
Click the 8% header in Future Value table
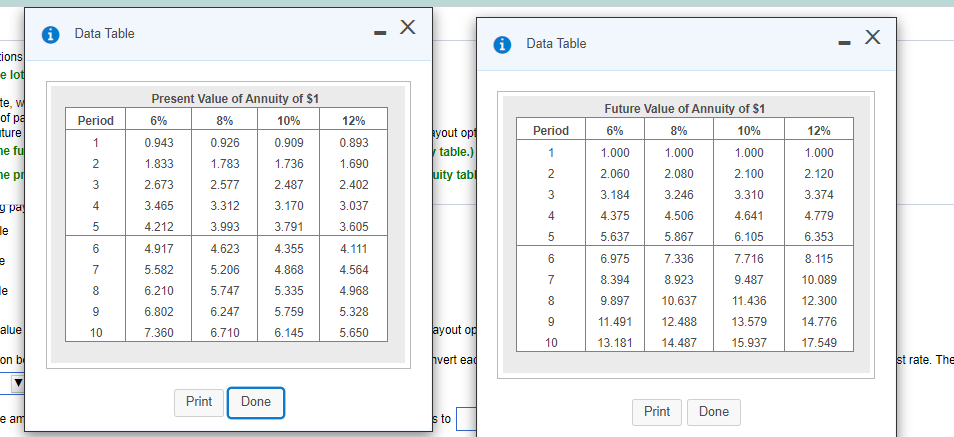click(679, 131)
